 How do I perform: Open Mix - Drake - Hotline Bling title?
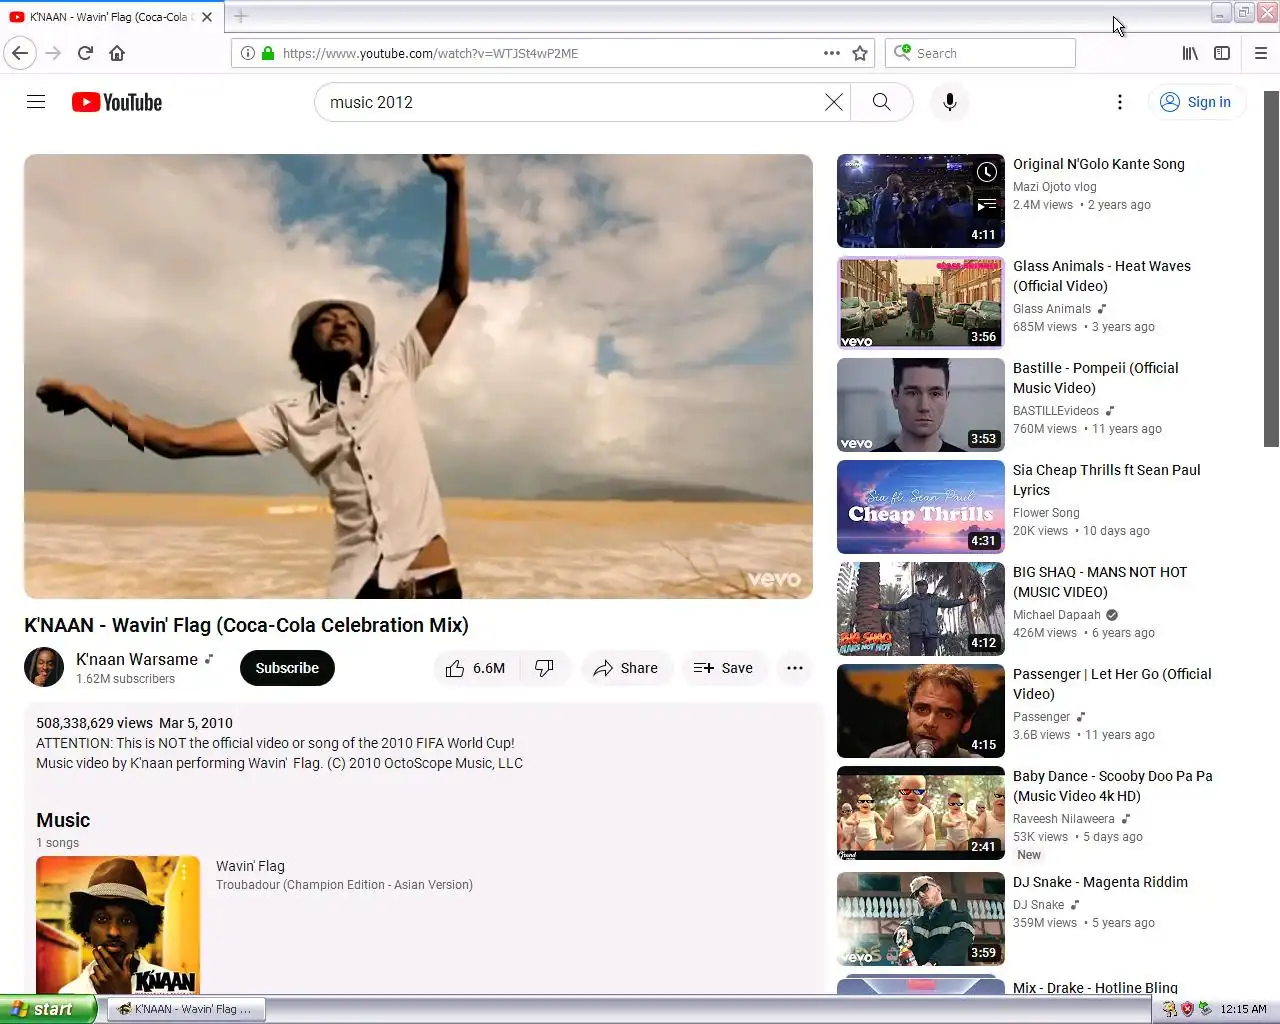coord(1095,987)
